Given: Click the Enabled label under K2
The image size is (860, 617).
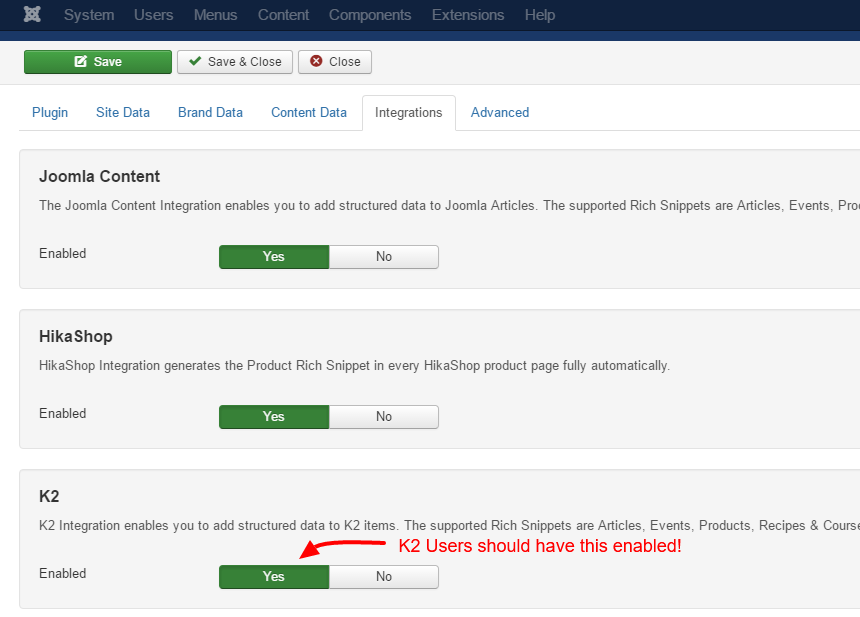Looking at the screenshot, I should point(63,574).
